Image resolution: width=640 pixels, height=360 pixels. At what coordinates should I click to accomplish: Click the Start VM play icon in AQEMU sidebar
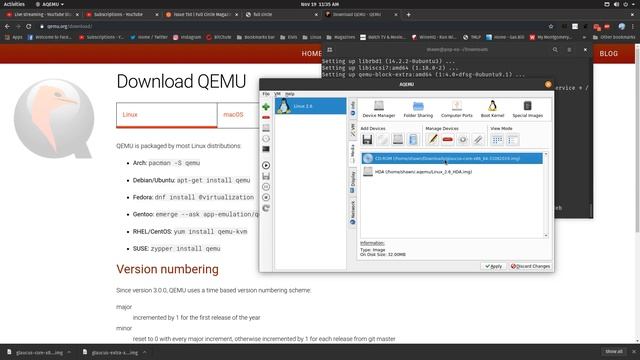[x=266, y=165]
